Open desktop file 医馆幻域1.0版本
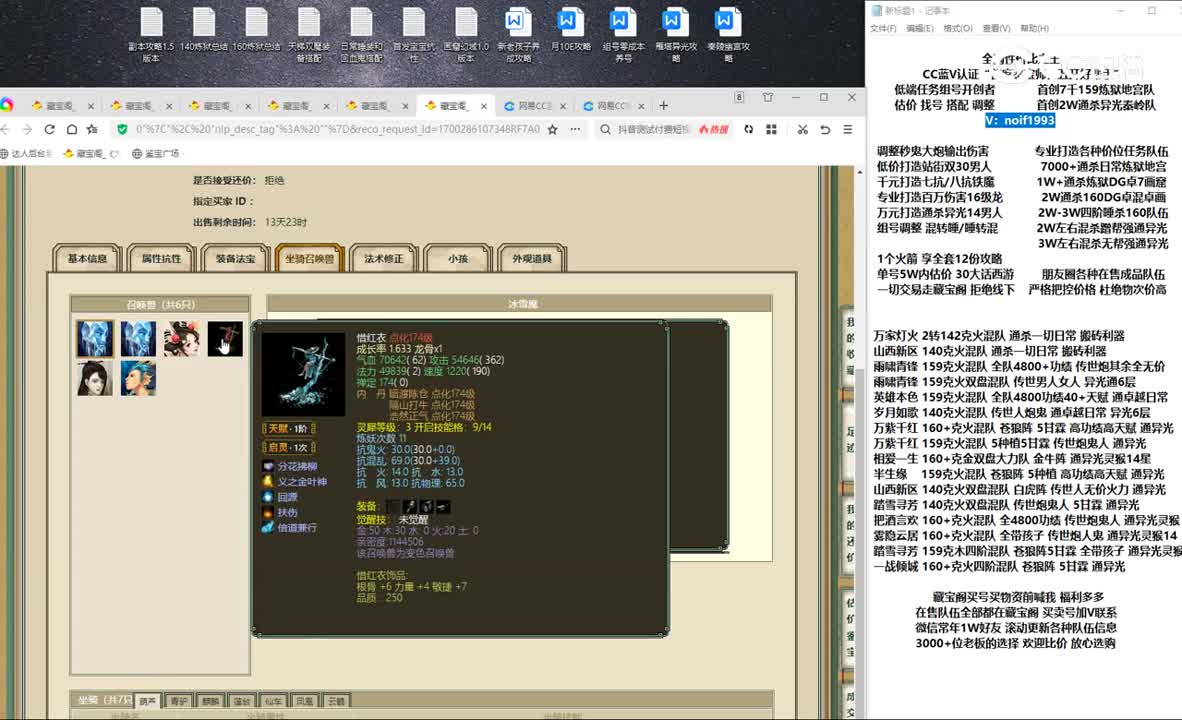The image size is (1182, 720). point(466,35)
